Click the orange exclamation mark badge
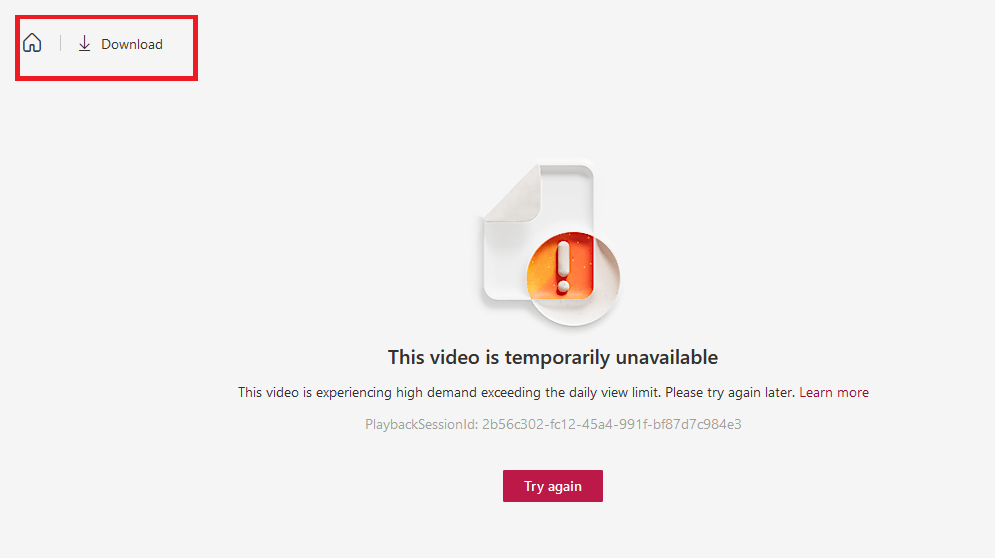The height and width of the screenshot is (558, 995). point(560,267)
